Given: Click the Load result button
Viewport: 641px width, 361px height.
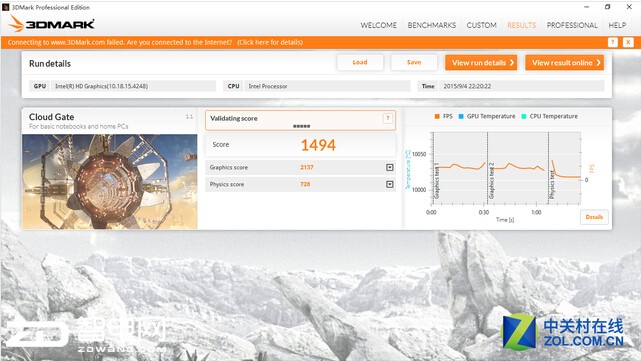Looking at the screenshot, I should coord(360,63).
